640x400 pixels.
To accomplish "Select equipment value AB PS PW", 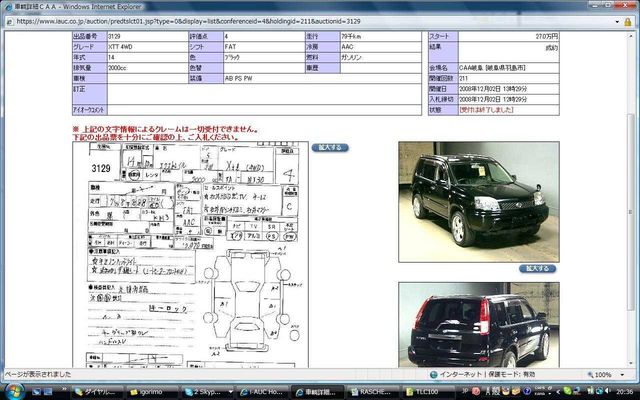I will tap(322, 78).
